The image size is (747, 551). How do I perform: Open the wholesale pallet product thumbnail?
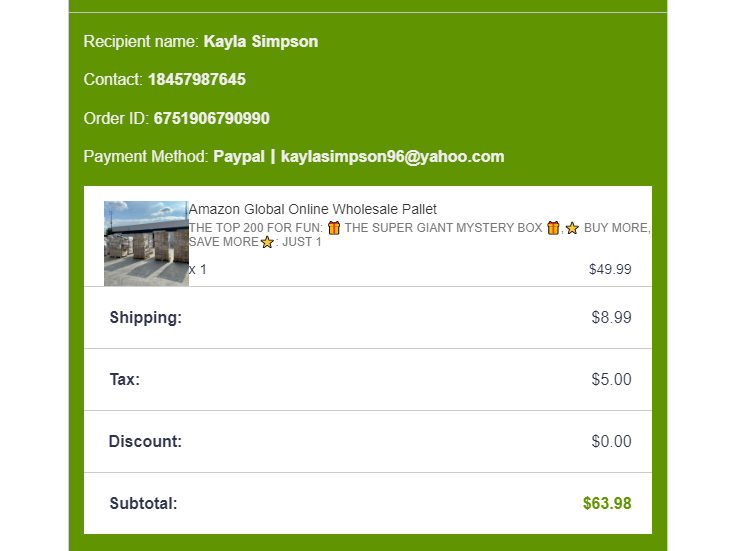(146, 243)
